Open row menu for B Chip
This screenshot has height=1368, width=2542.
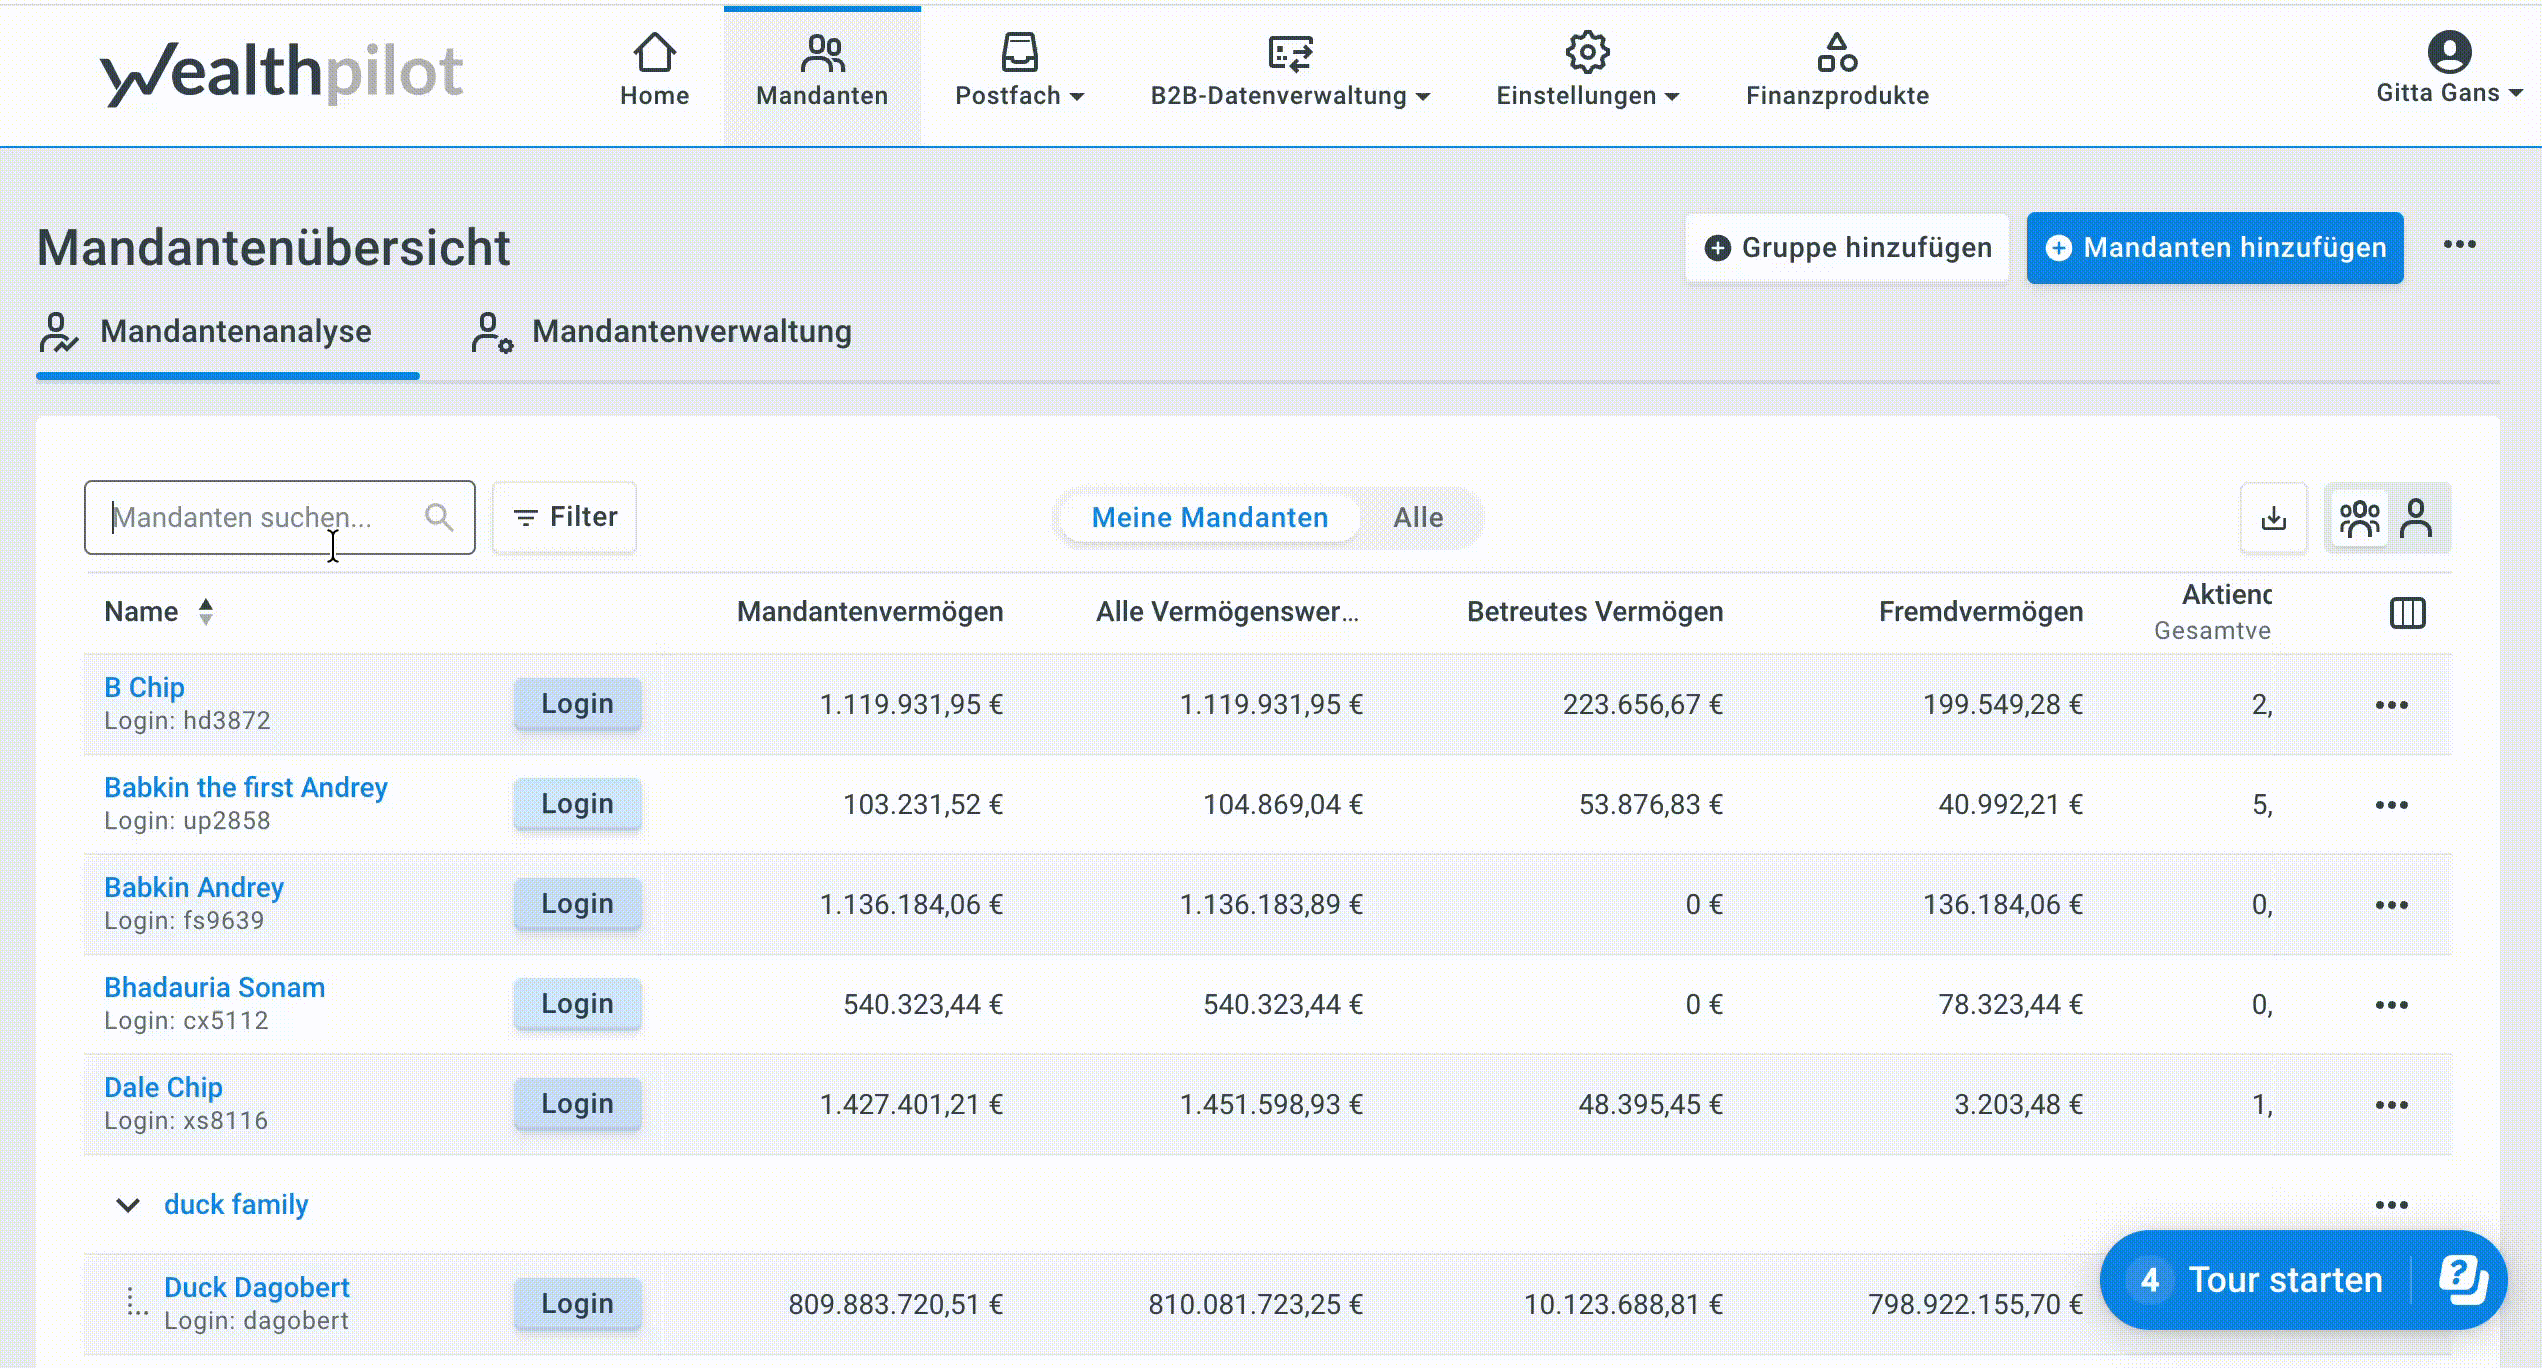tap(2391, 705)
